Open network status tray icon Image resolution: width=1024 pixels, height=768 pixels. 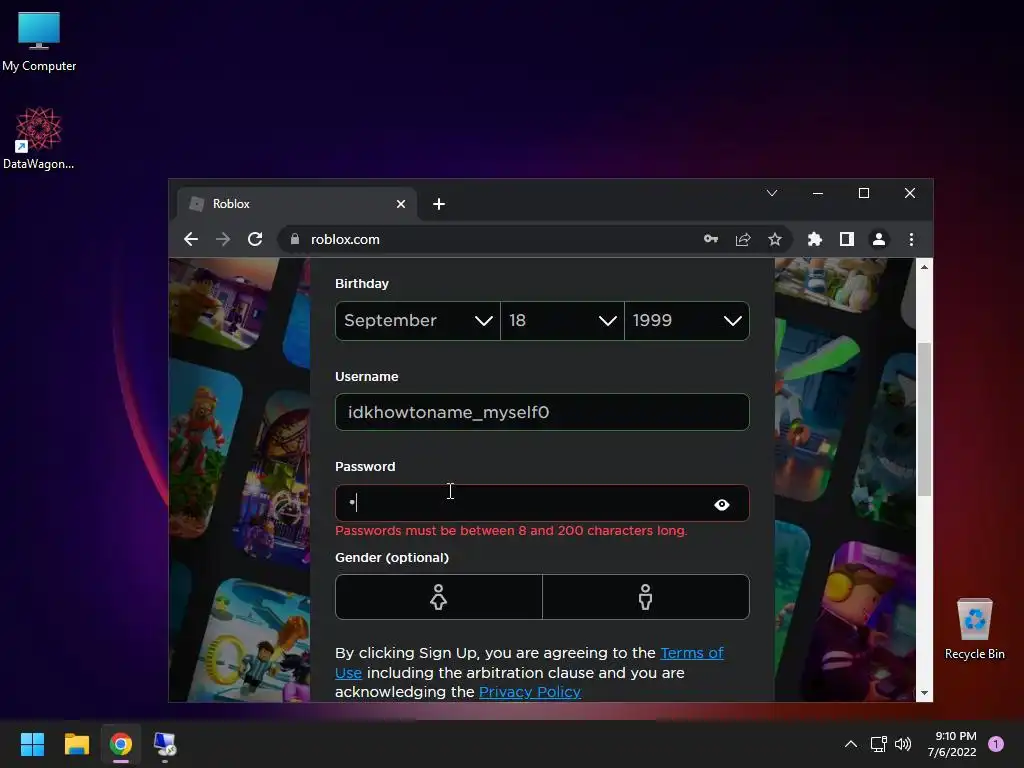[878, 744]
